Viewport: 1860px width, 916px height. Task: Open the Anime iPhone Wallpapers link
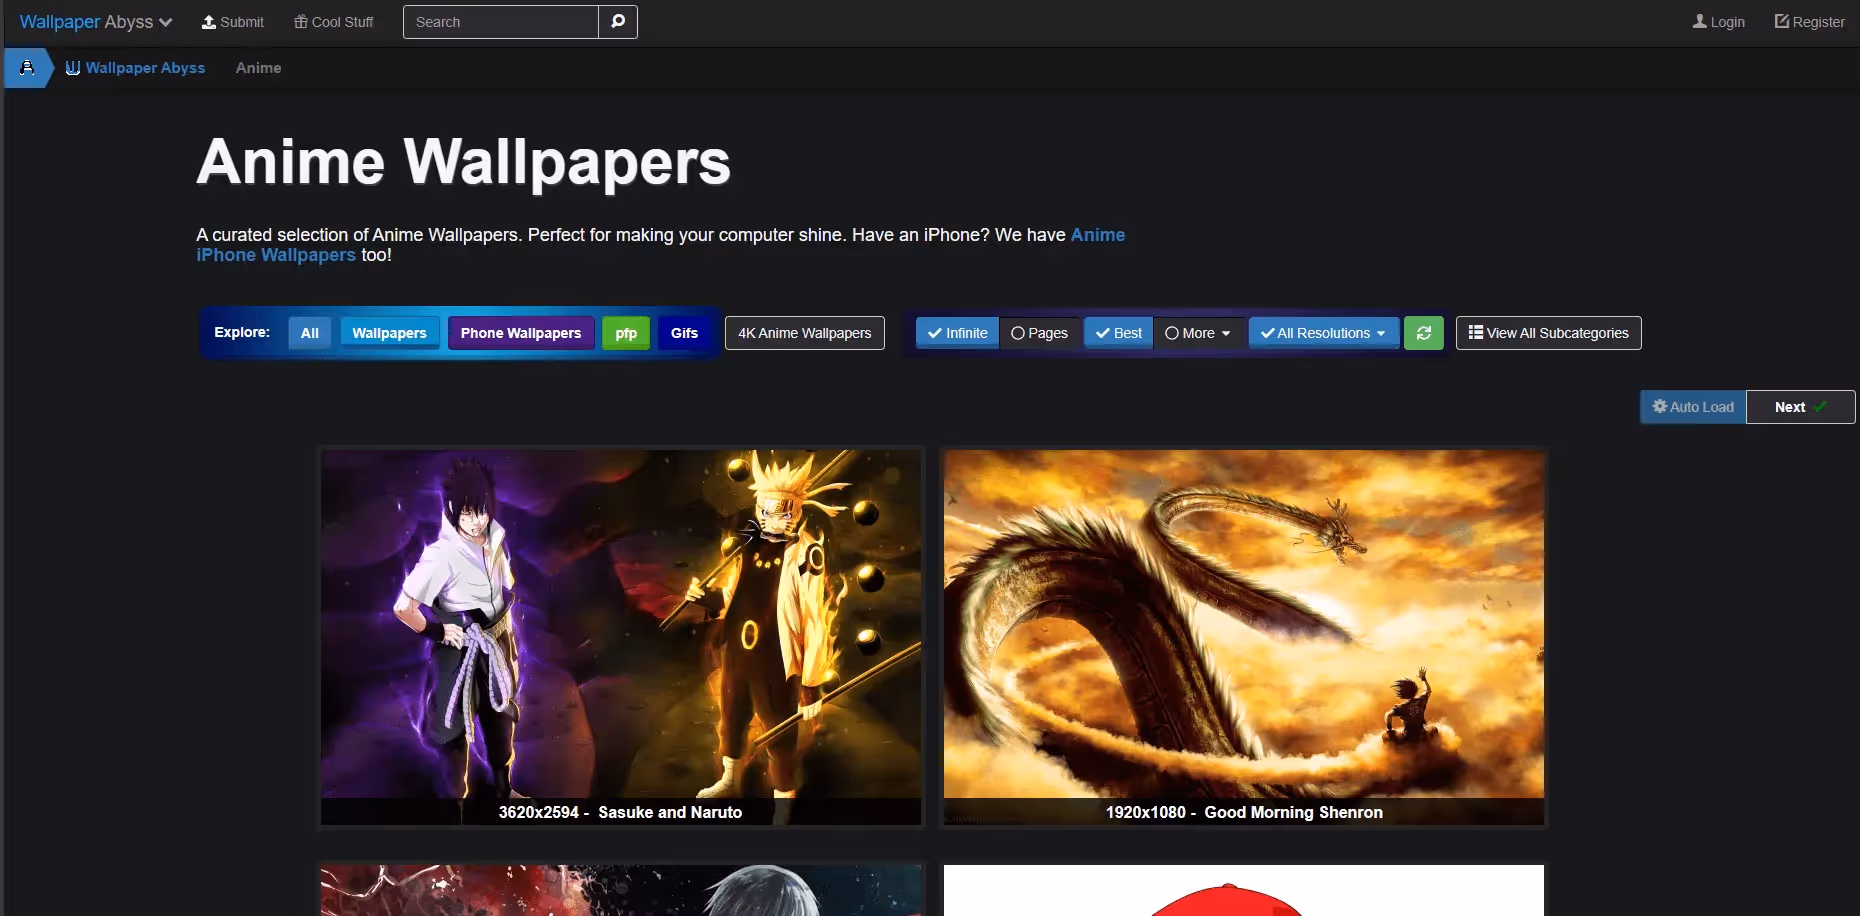point(276,255)
